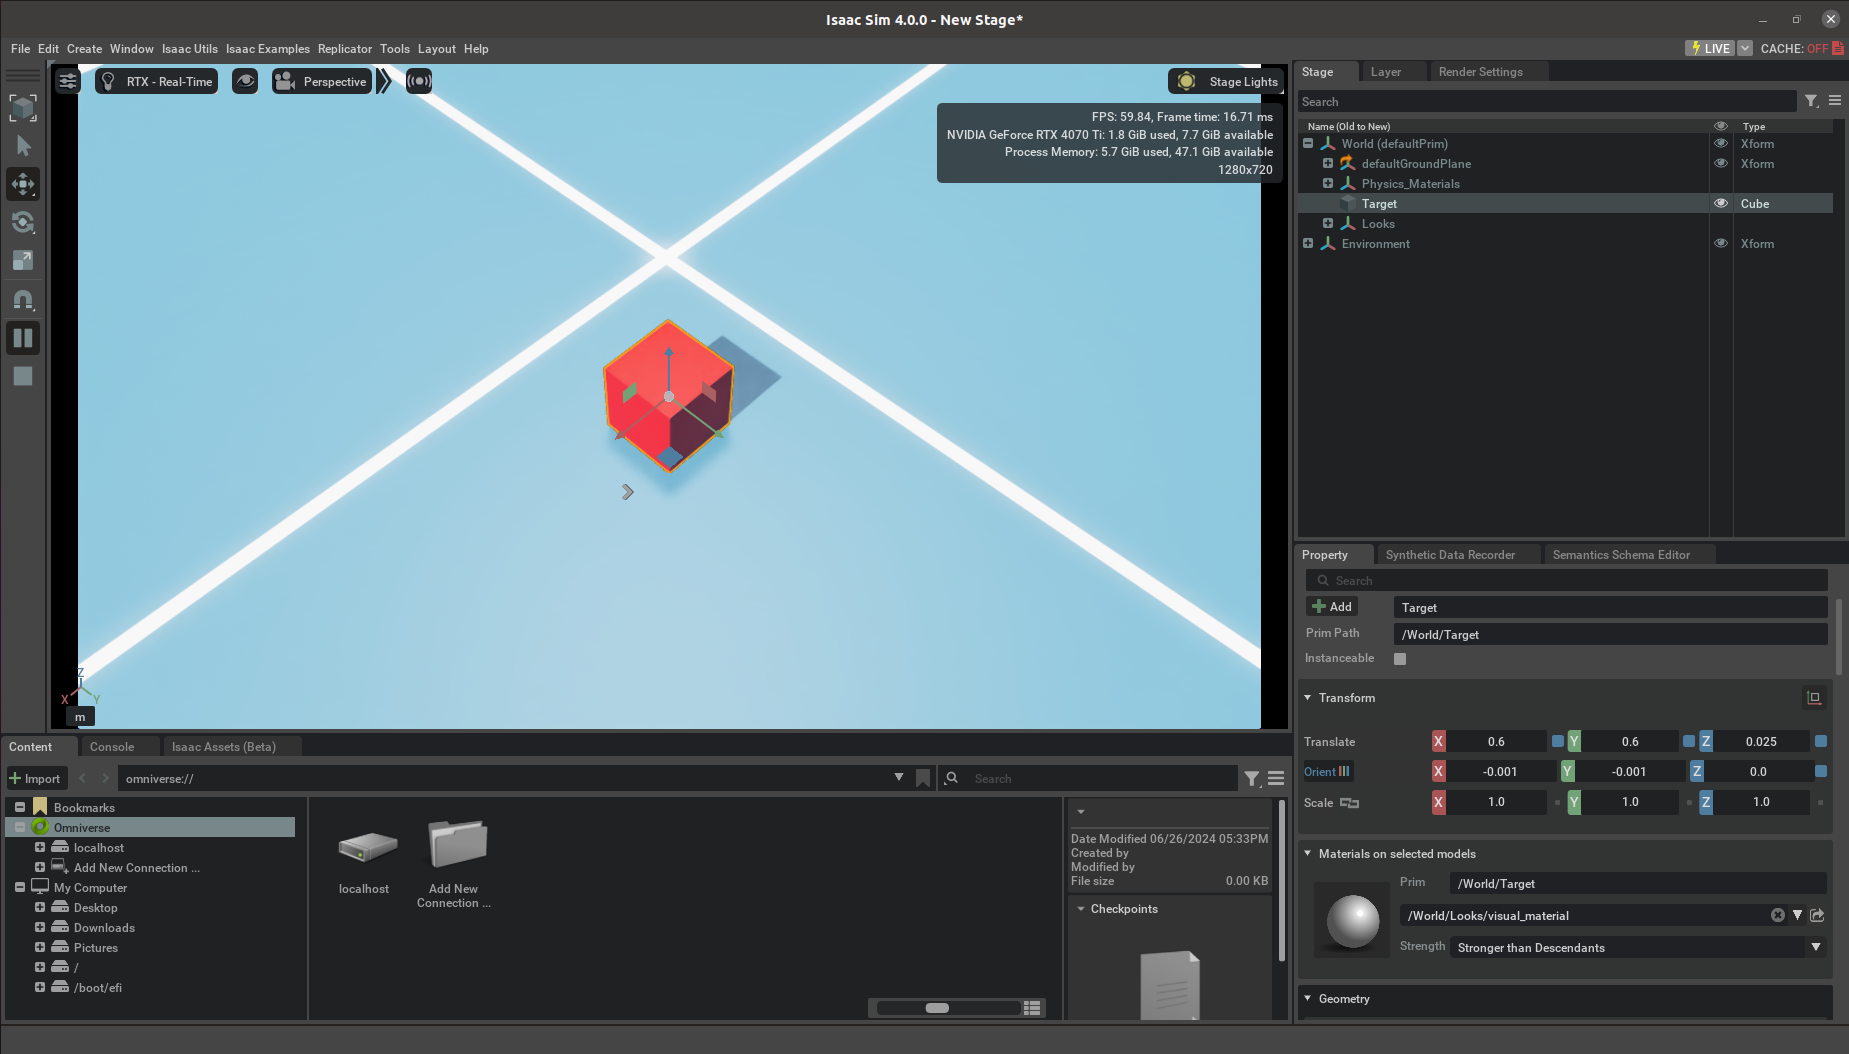Click the viewport streaming waves icon

[419, 81]
